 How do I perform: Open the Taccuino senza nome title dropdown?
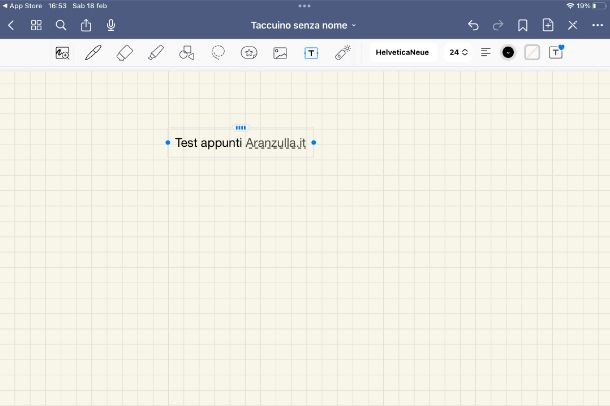tap(303, 26)
